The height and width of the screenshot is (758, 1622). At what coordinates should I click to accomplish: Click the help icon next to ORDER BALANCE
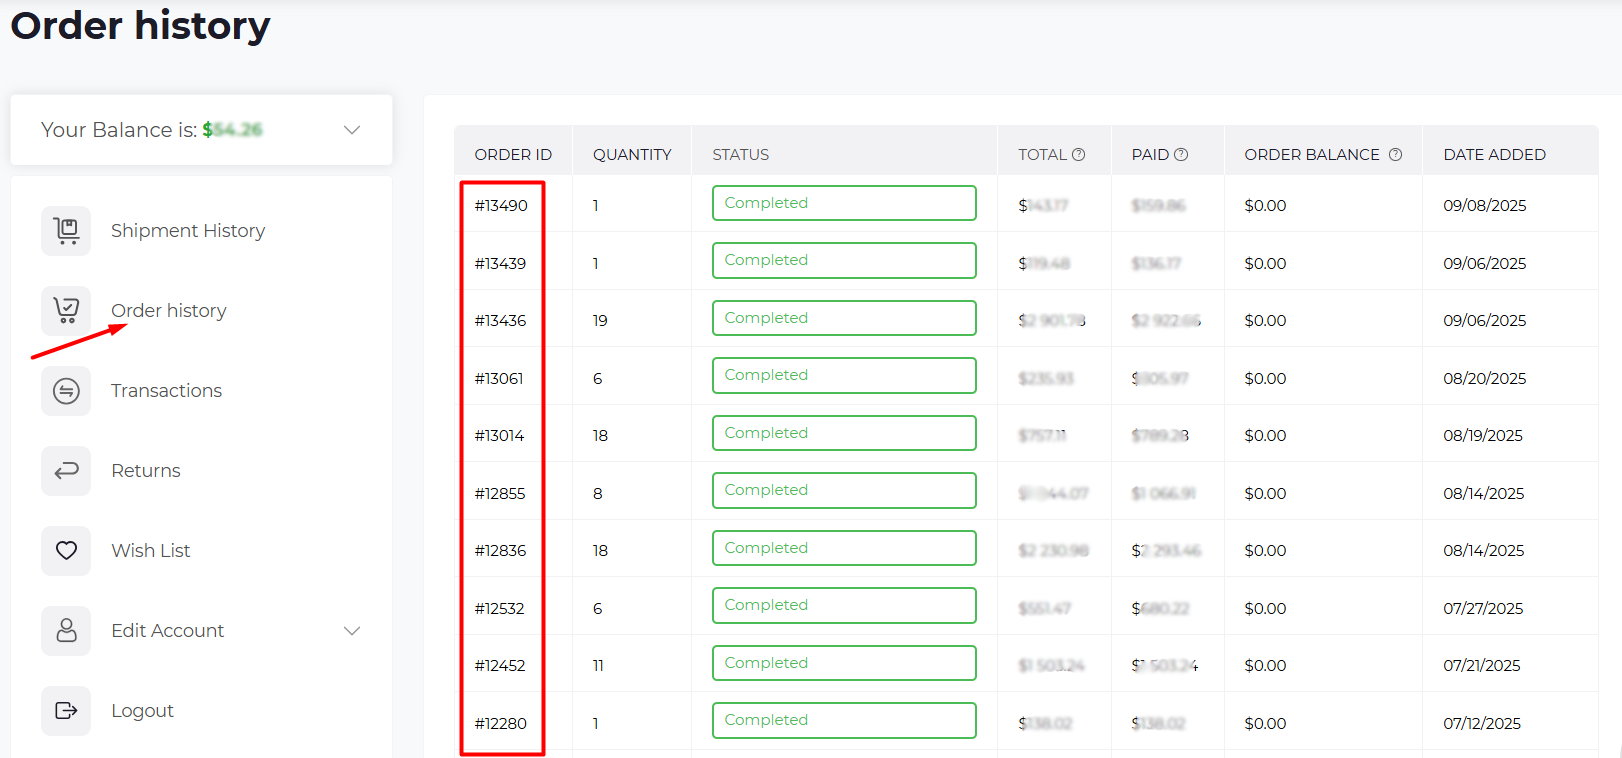tap(1395, 154)
